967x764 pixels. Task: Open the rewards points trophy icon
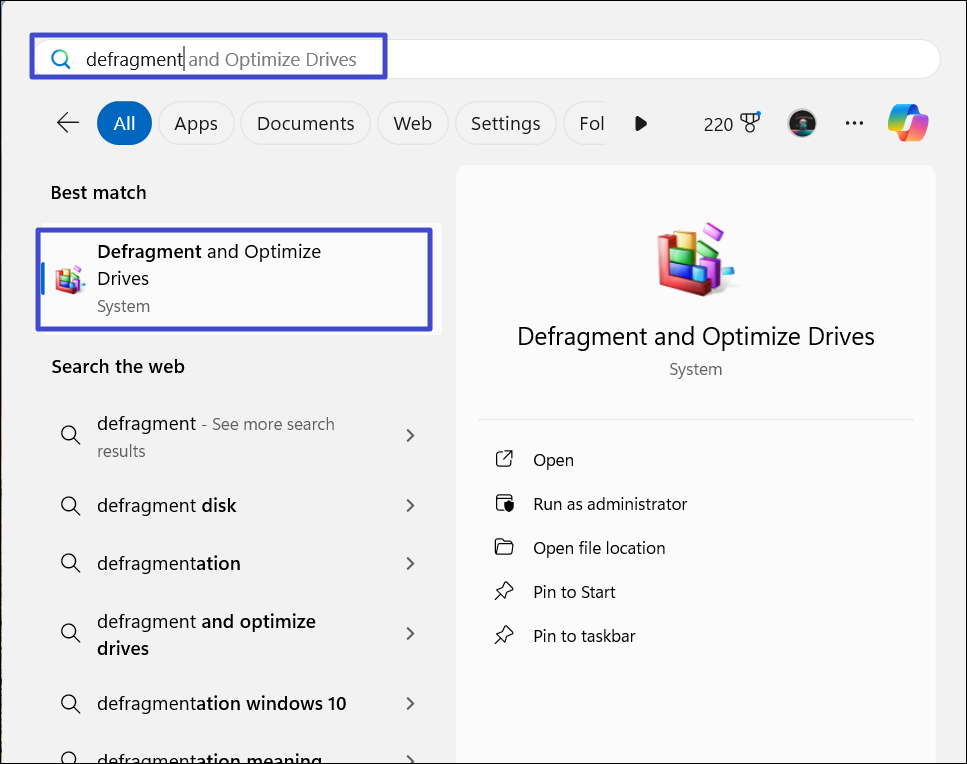(x=749, y=123)
